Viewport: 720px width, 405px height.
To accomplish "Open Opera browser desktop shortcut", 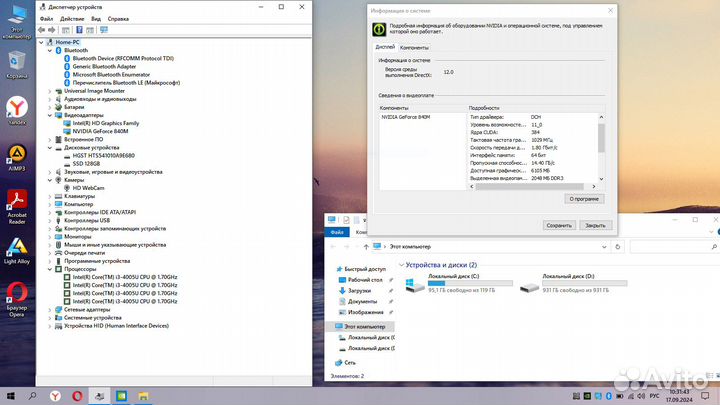I will click(x=17, y=299).
